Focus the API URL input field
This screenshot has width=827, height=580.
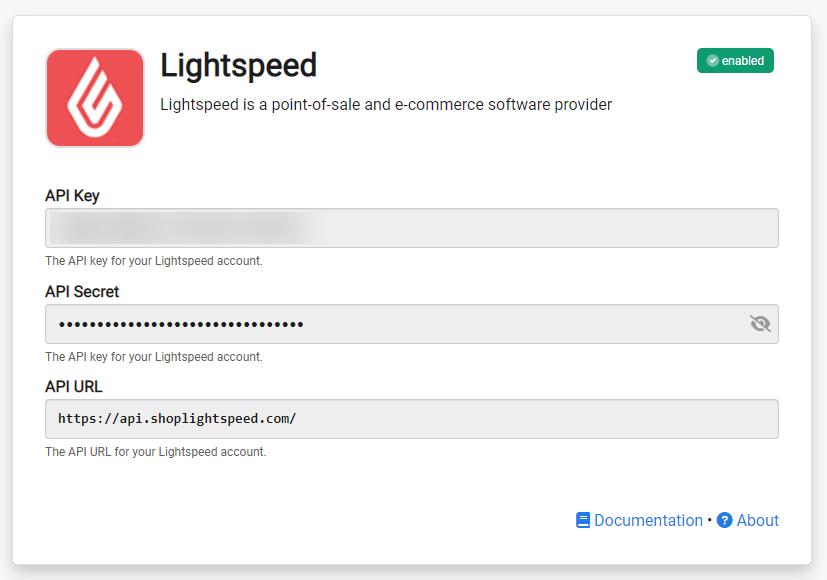coord(412,419)
